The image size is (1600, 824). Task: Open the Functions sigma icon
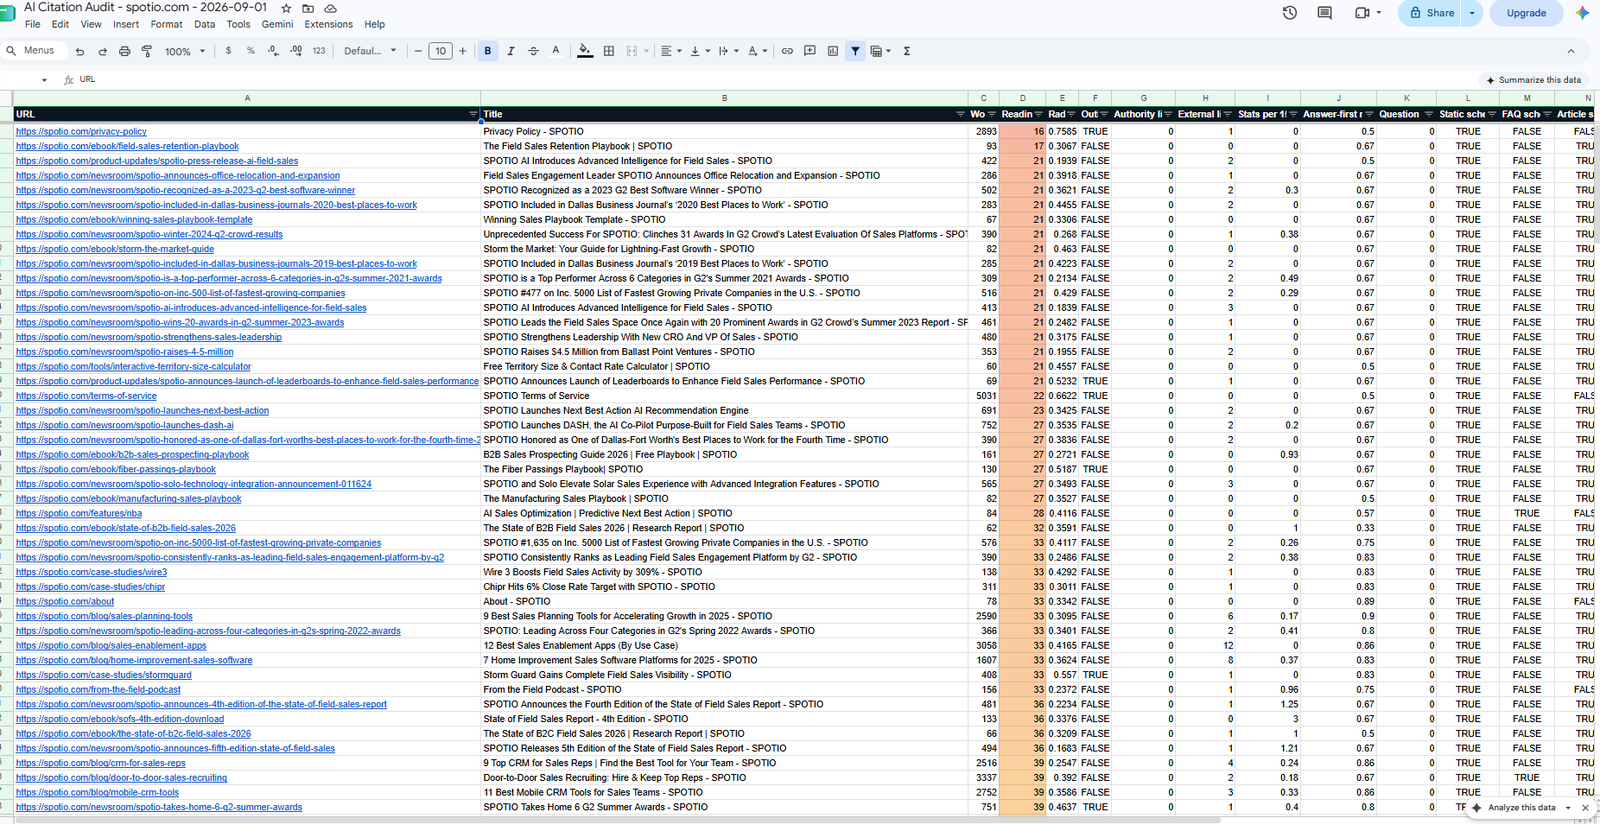pyautogui.click(x=907, y=51)
